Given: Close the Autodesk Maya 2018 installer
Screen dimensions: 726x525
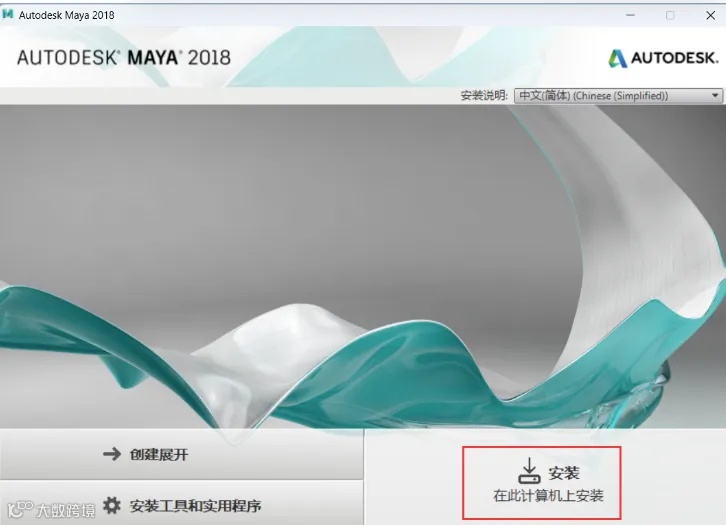Looking at the screenshot, I should point(710,15).
